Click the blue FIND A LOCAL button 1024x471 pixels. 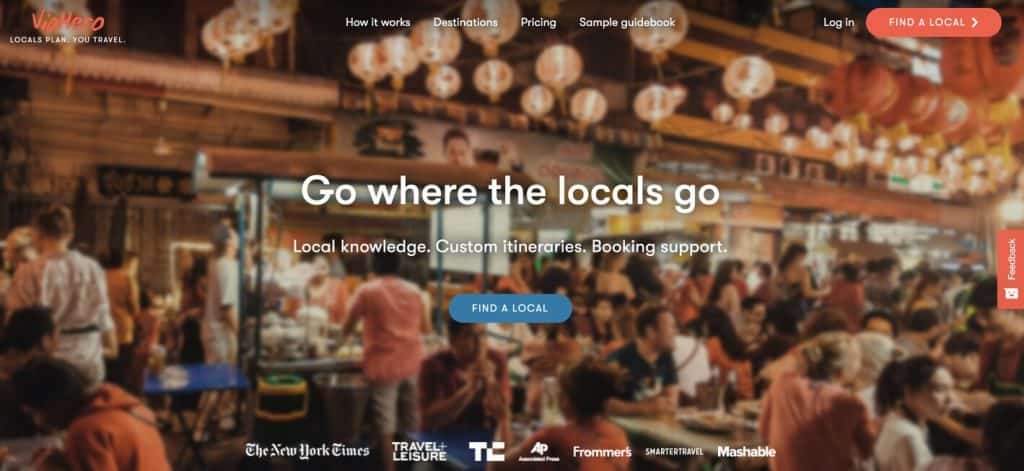point(511,308)
